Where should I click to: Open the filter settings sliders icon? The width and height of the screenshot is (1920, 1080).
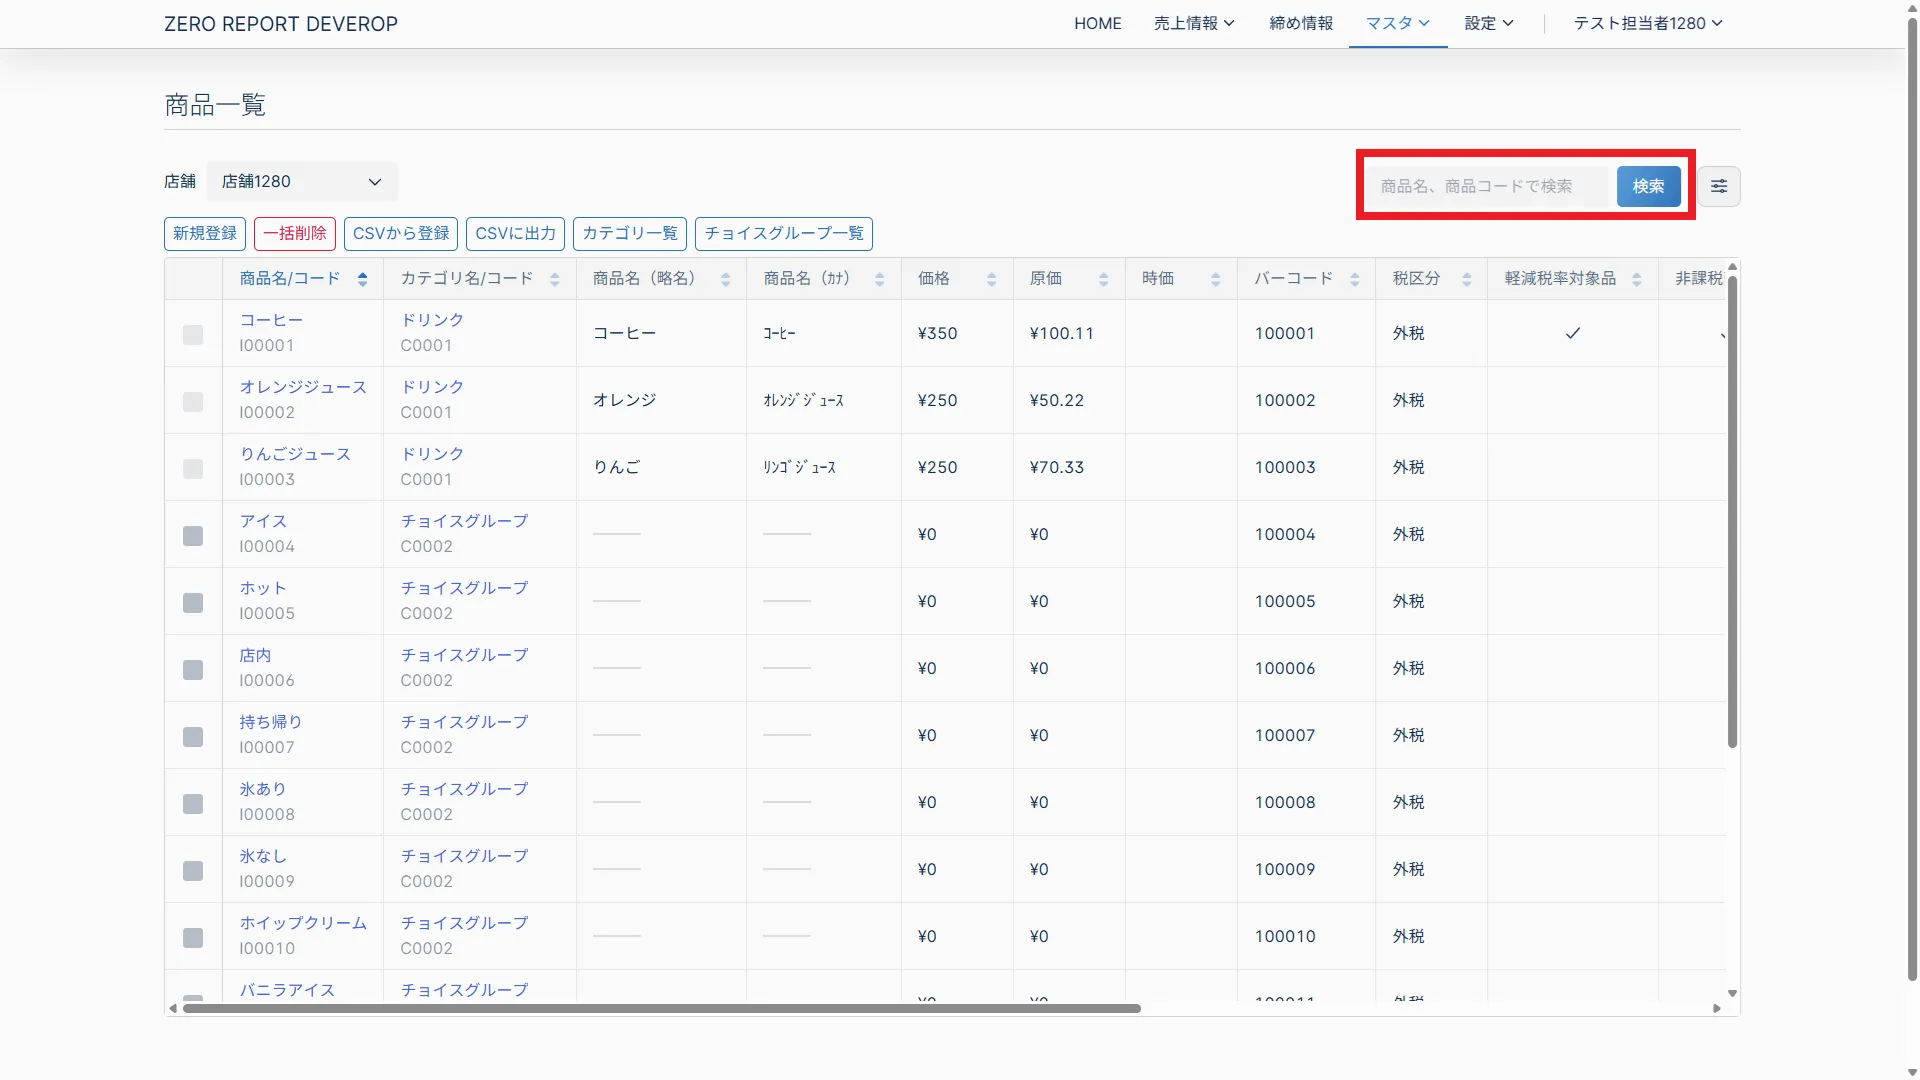pos(1718,186)
